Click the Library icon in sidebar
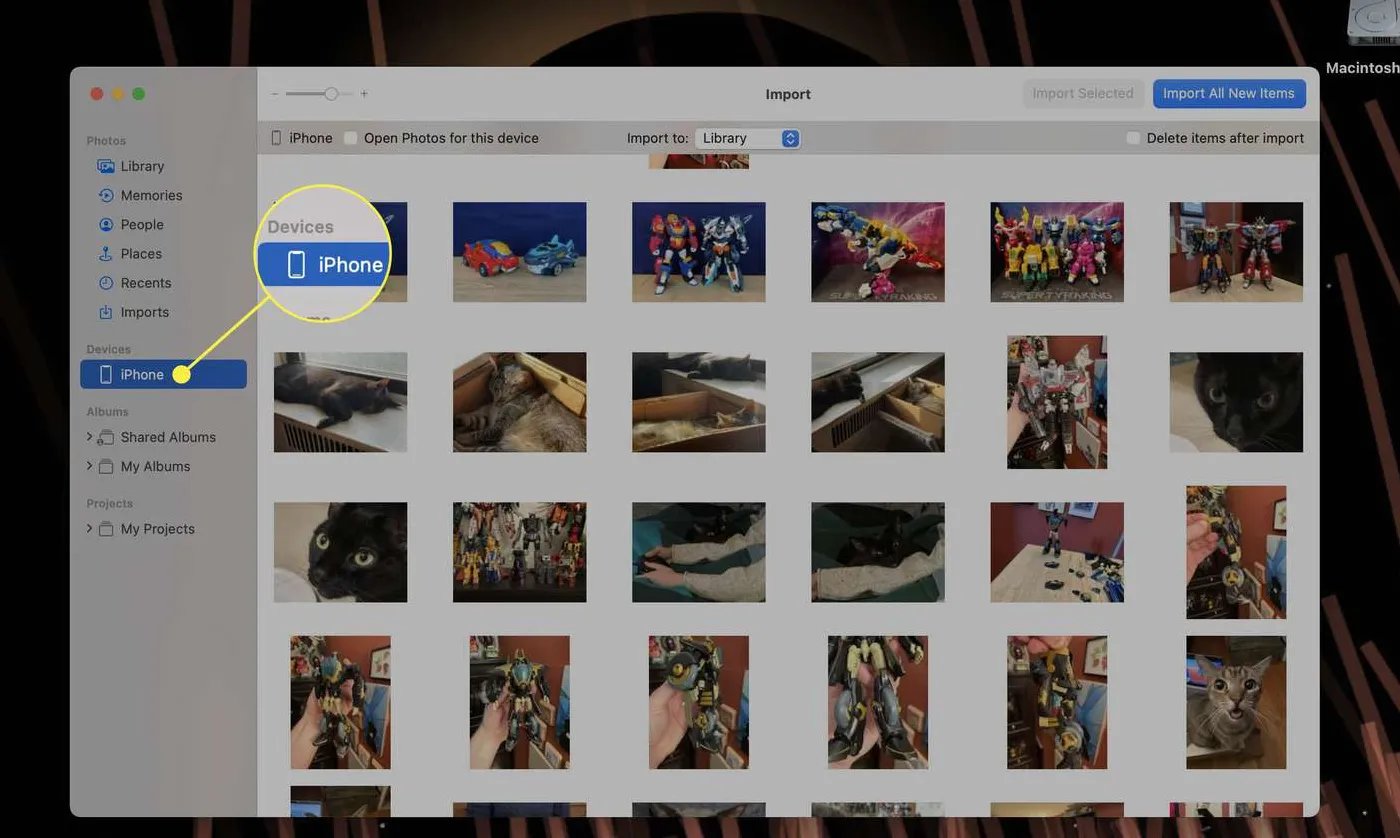 (x=105, y=166)
